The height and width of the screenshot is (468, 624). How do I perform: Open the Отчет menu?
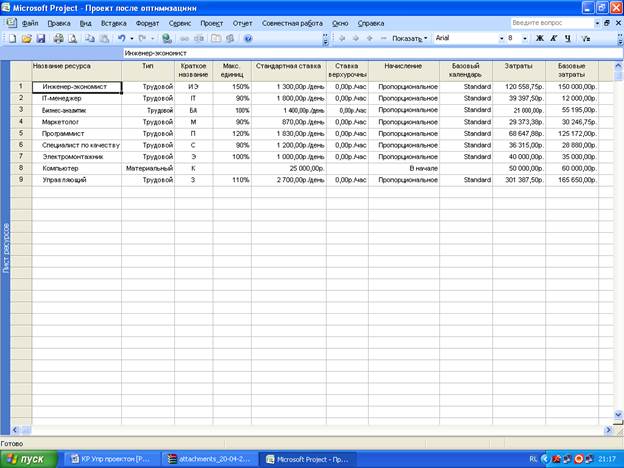click(x=242, y=21)
